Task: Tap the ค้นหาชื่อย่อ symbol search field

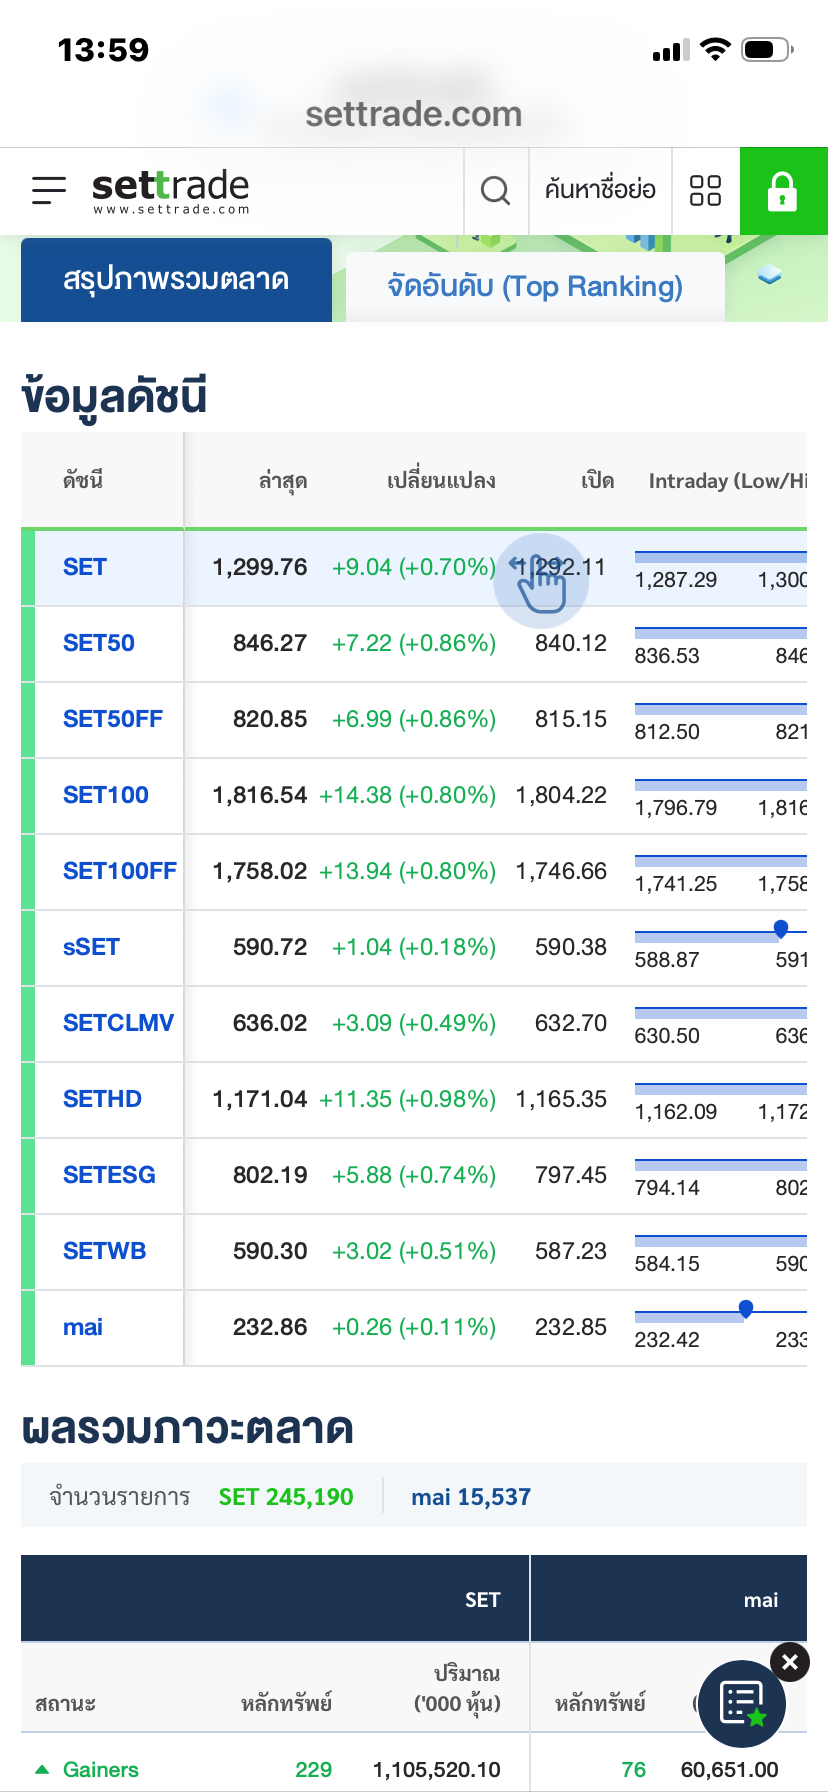Action: coord(600,190)
